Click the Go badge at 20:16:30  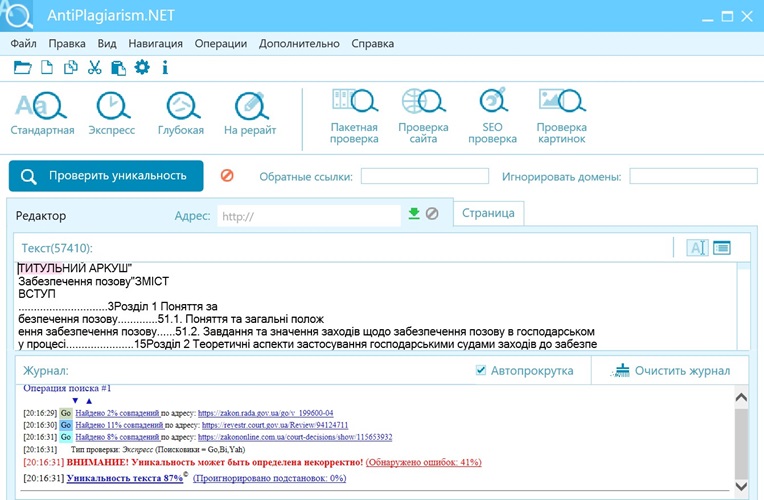66,425
